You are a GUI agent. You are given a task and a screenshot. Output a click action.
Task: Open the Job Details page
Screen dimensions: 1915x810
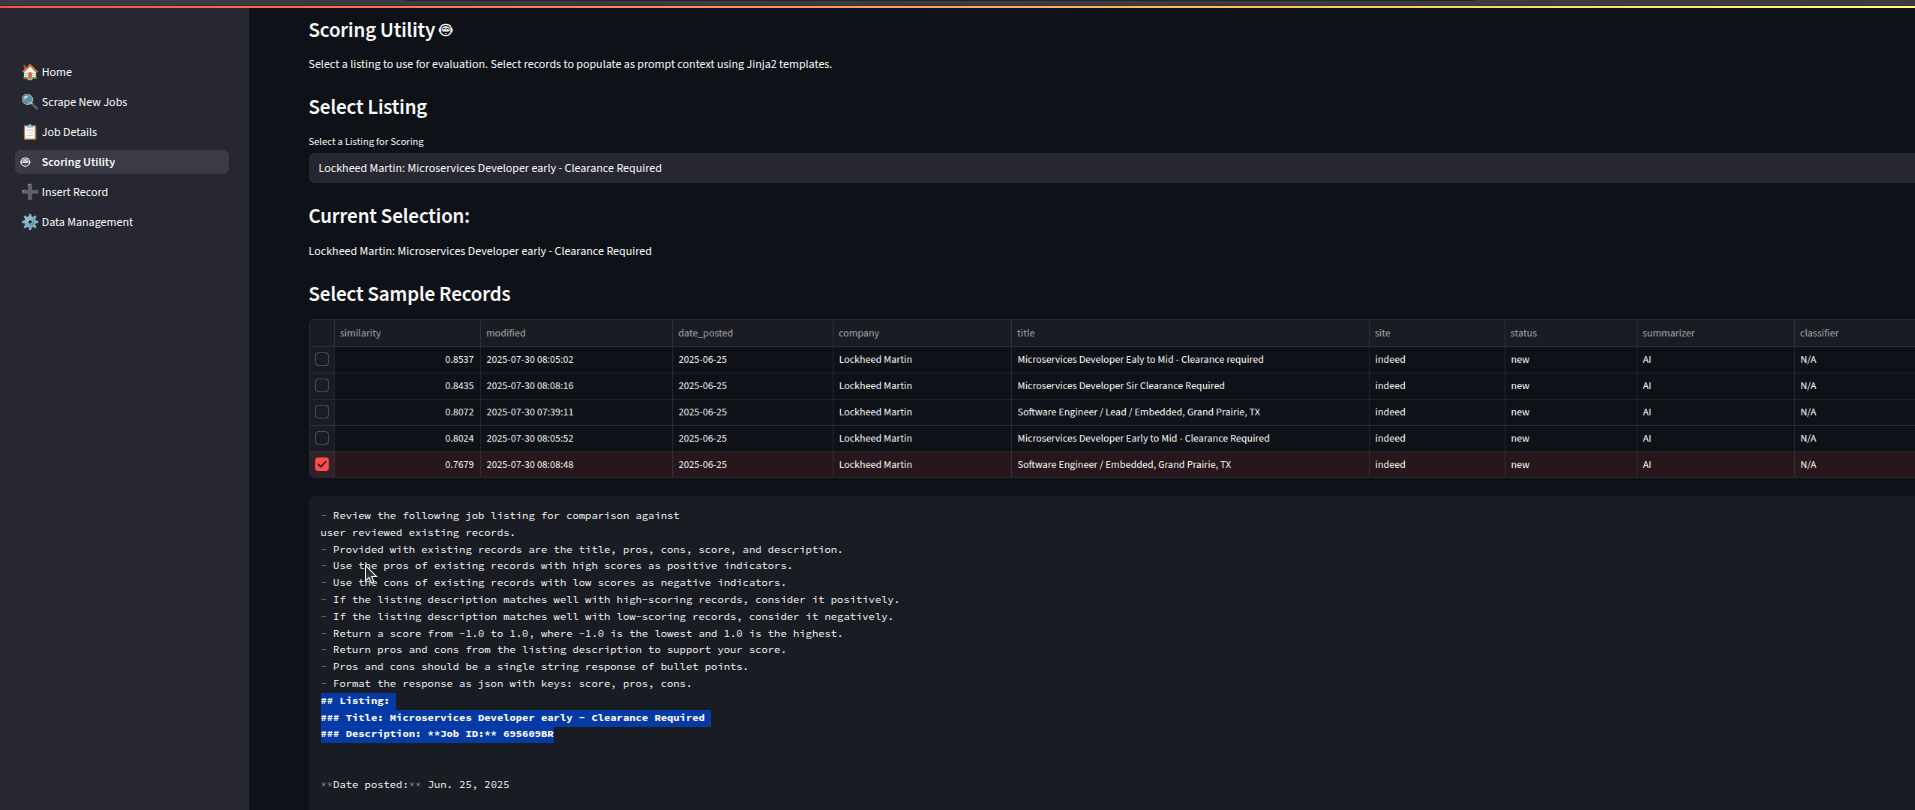point(69,132)
